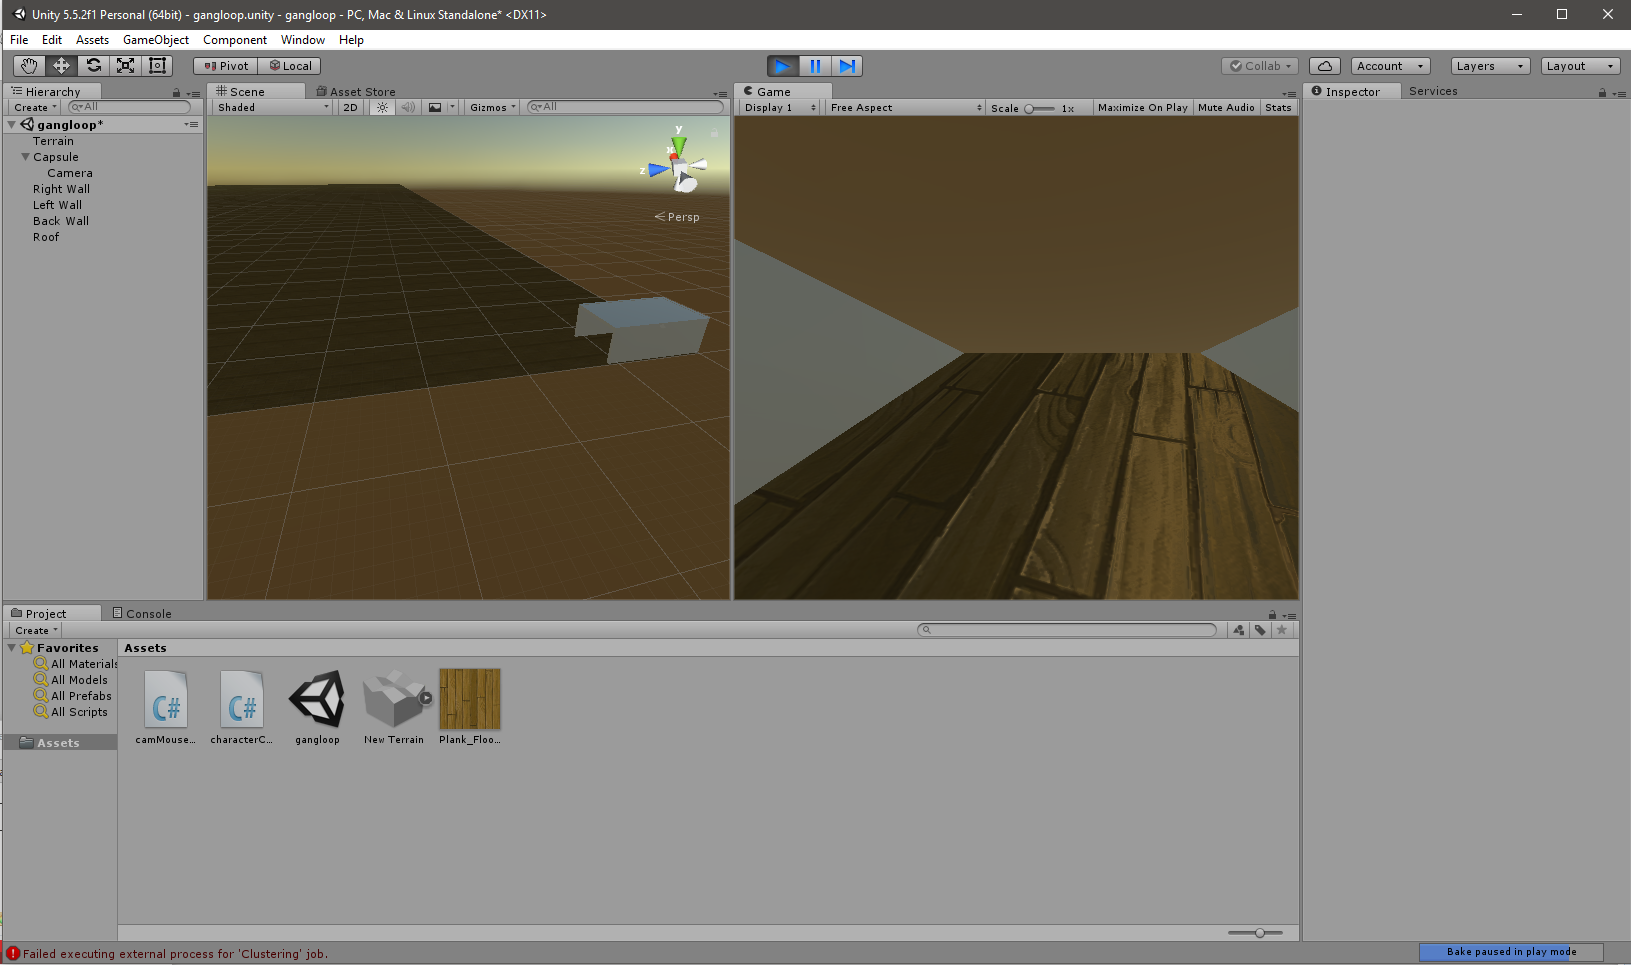Search by label in Project panel
1631x965 pixels.
[1260, 630]
